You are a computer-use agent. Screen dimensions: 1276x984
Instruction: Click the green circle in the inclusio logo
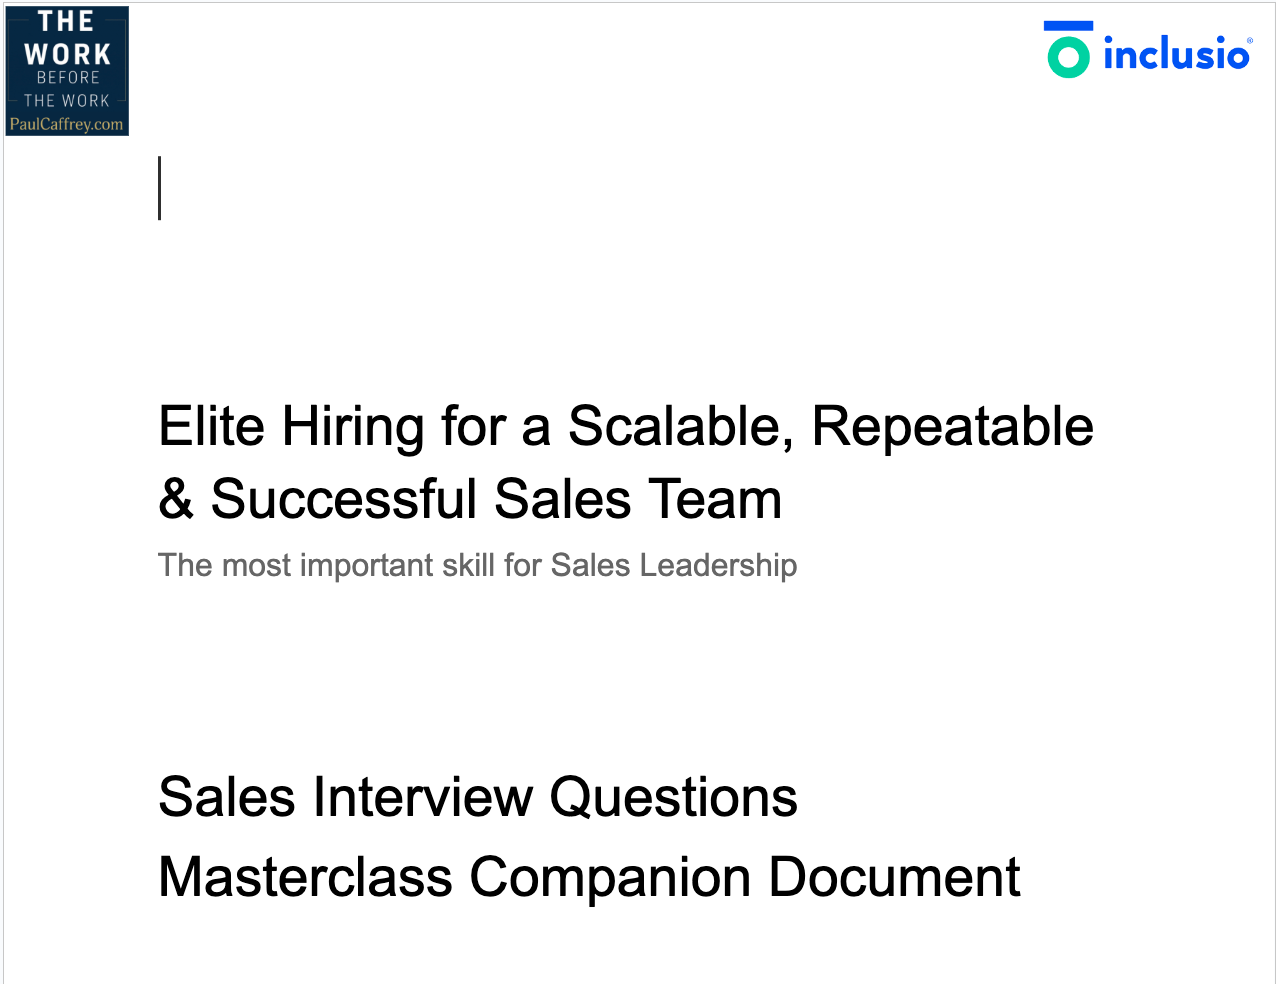tap(1068, 57)
